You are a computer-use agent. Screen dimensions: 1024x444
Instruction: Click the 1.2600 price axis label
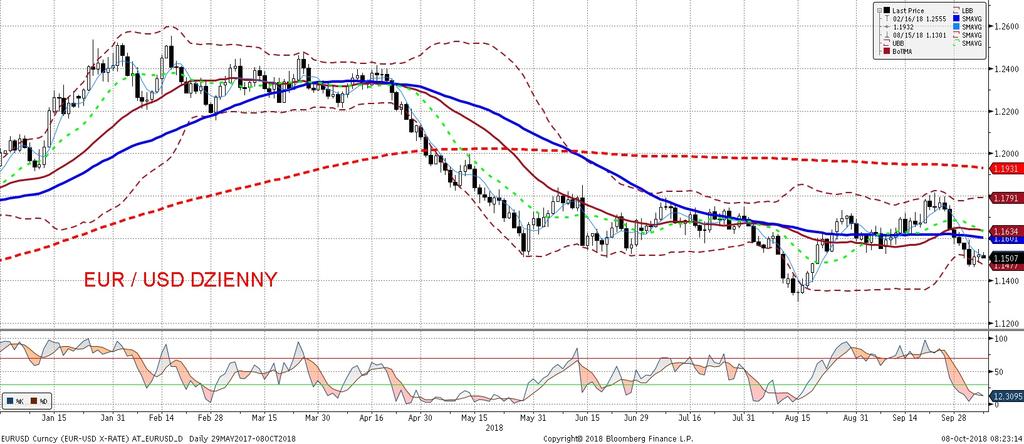[x=1006, y=26]
